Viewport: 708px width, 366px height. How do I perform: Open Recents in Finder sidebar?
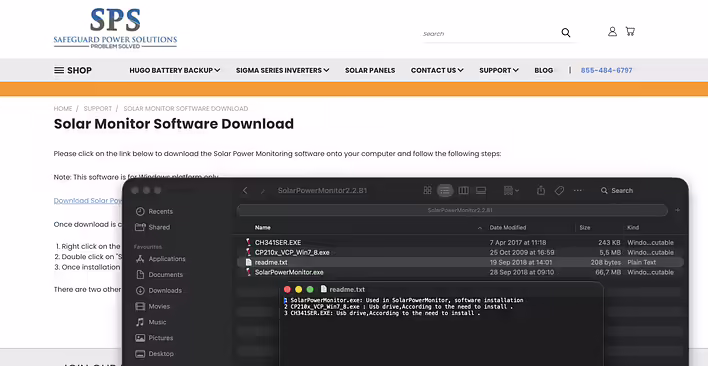click(x=154, y=211)
